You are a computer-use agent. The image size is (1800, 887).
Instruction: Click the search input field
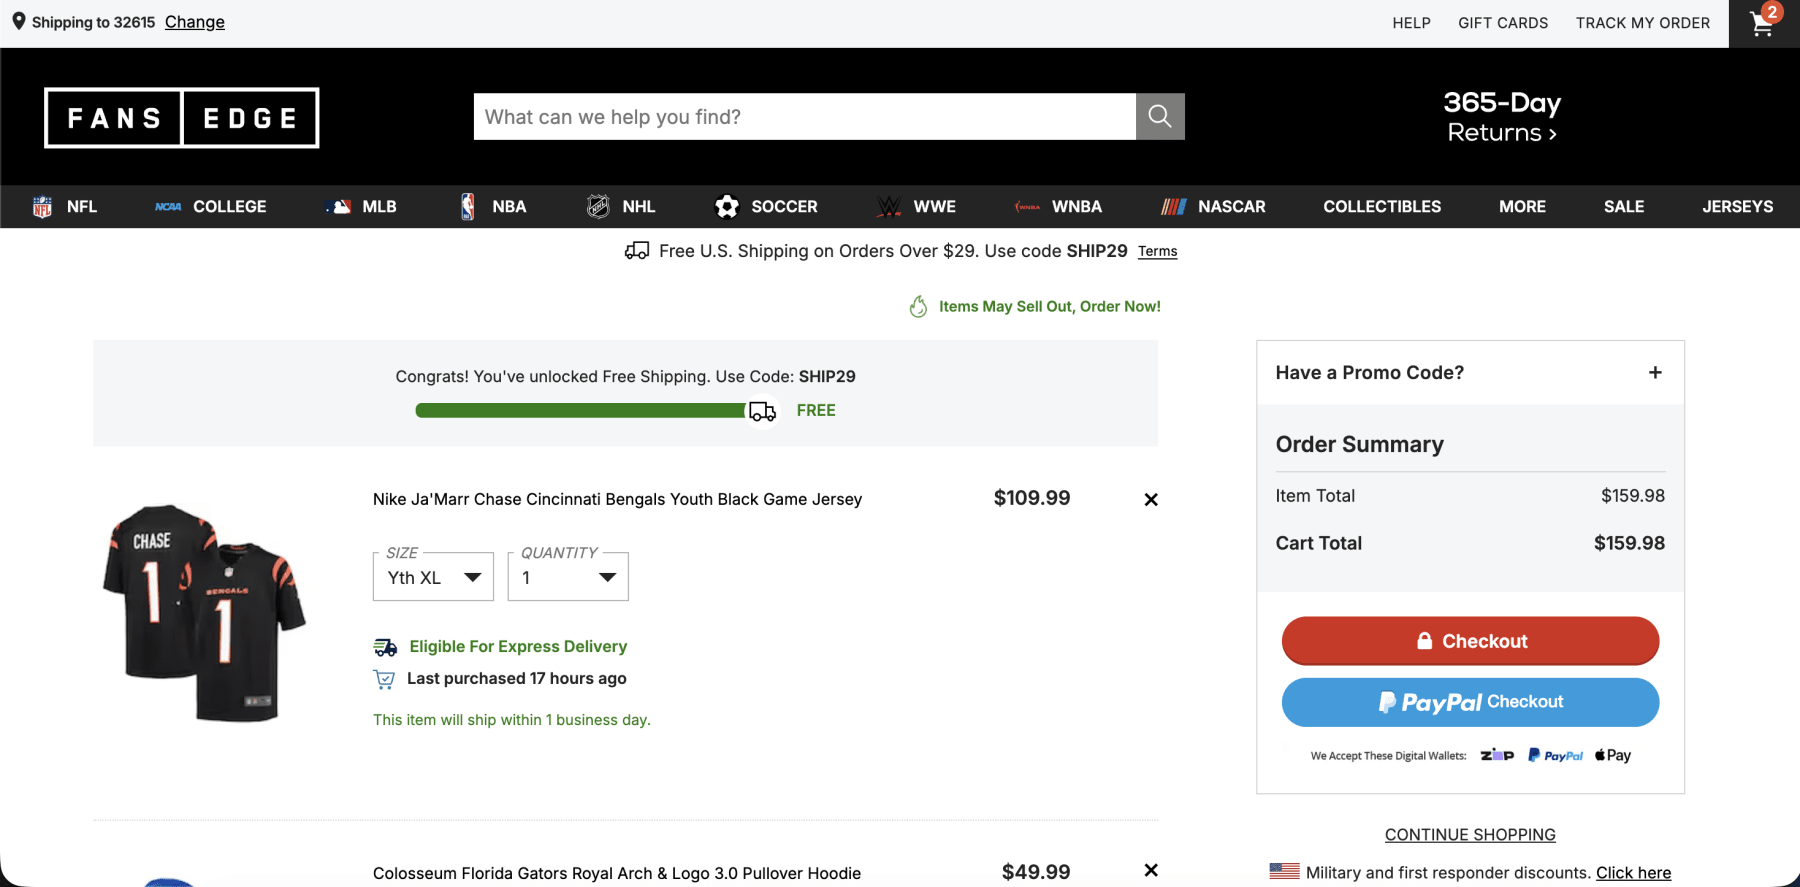(x=804, y=117)
